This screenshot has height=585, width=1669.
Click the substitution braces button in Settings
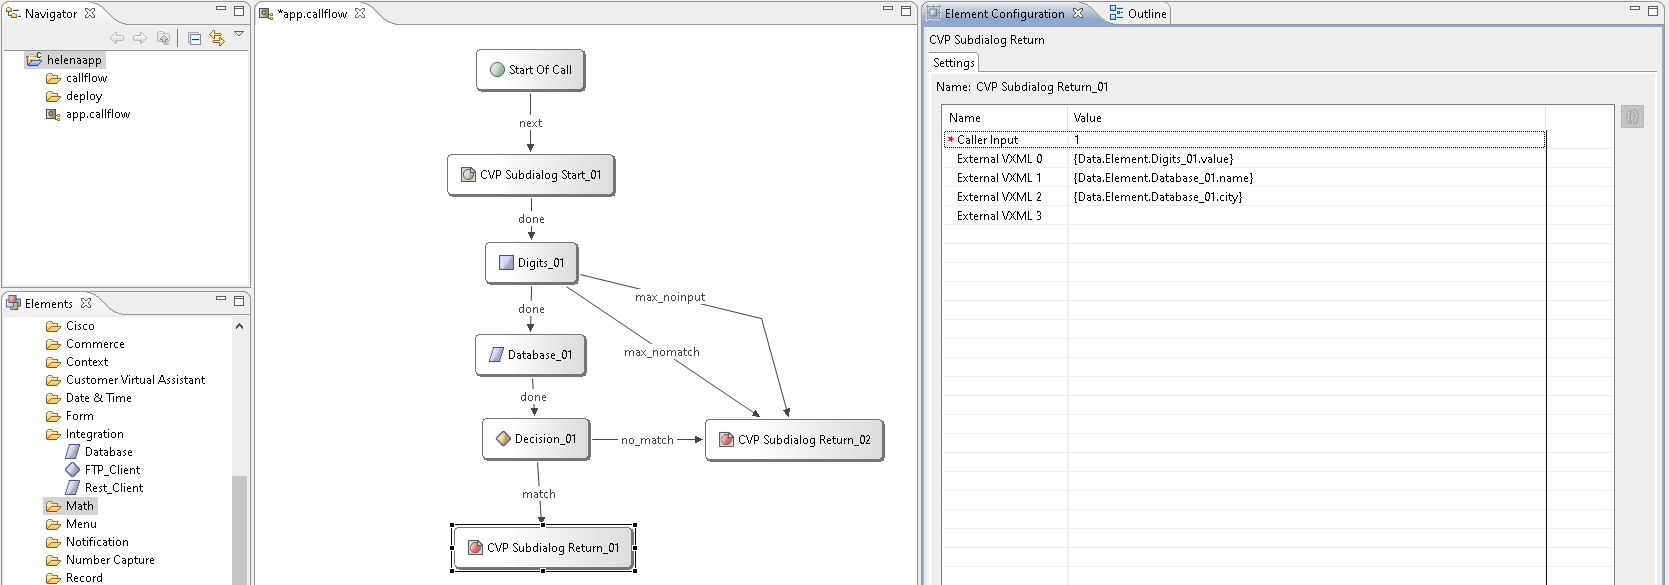pyautogui.click(x=1632, y=117)
